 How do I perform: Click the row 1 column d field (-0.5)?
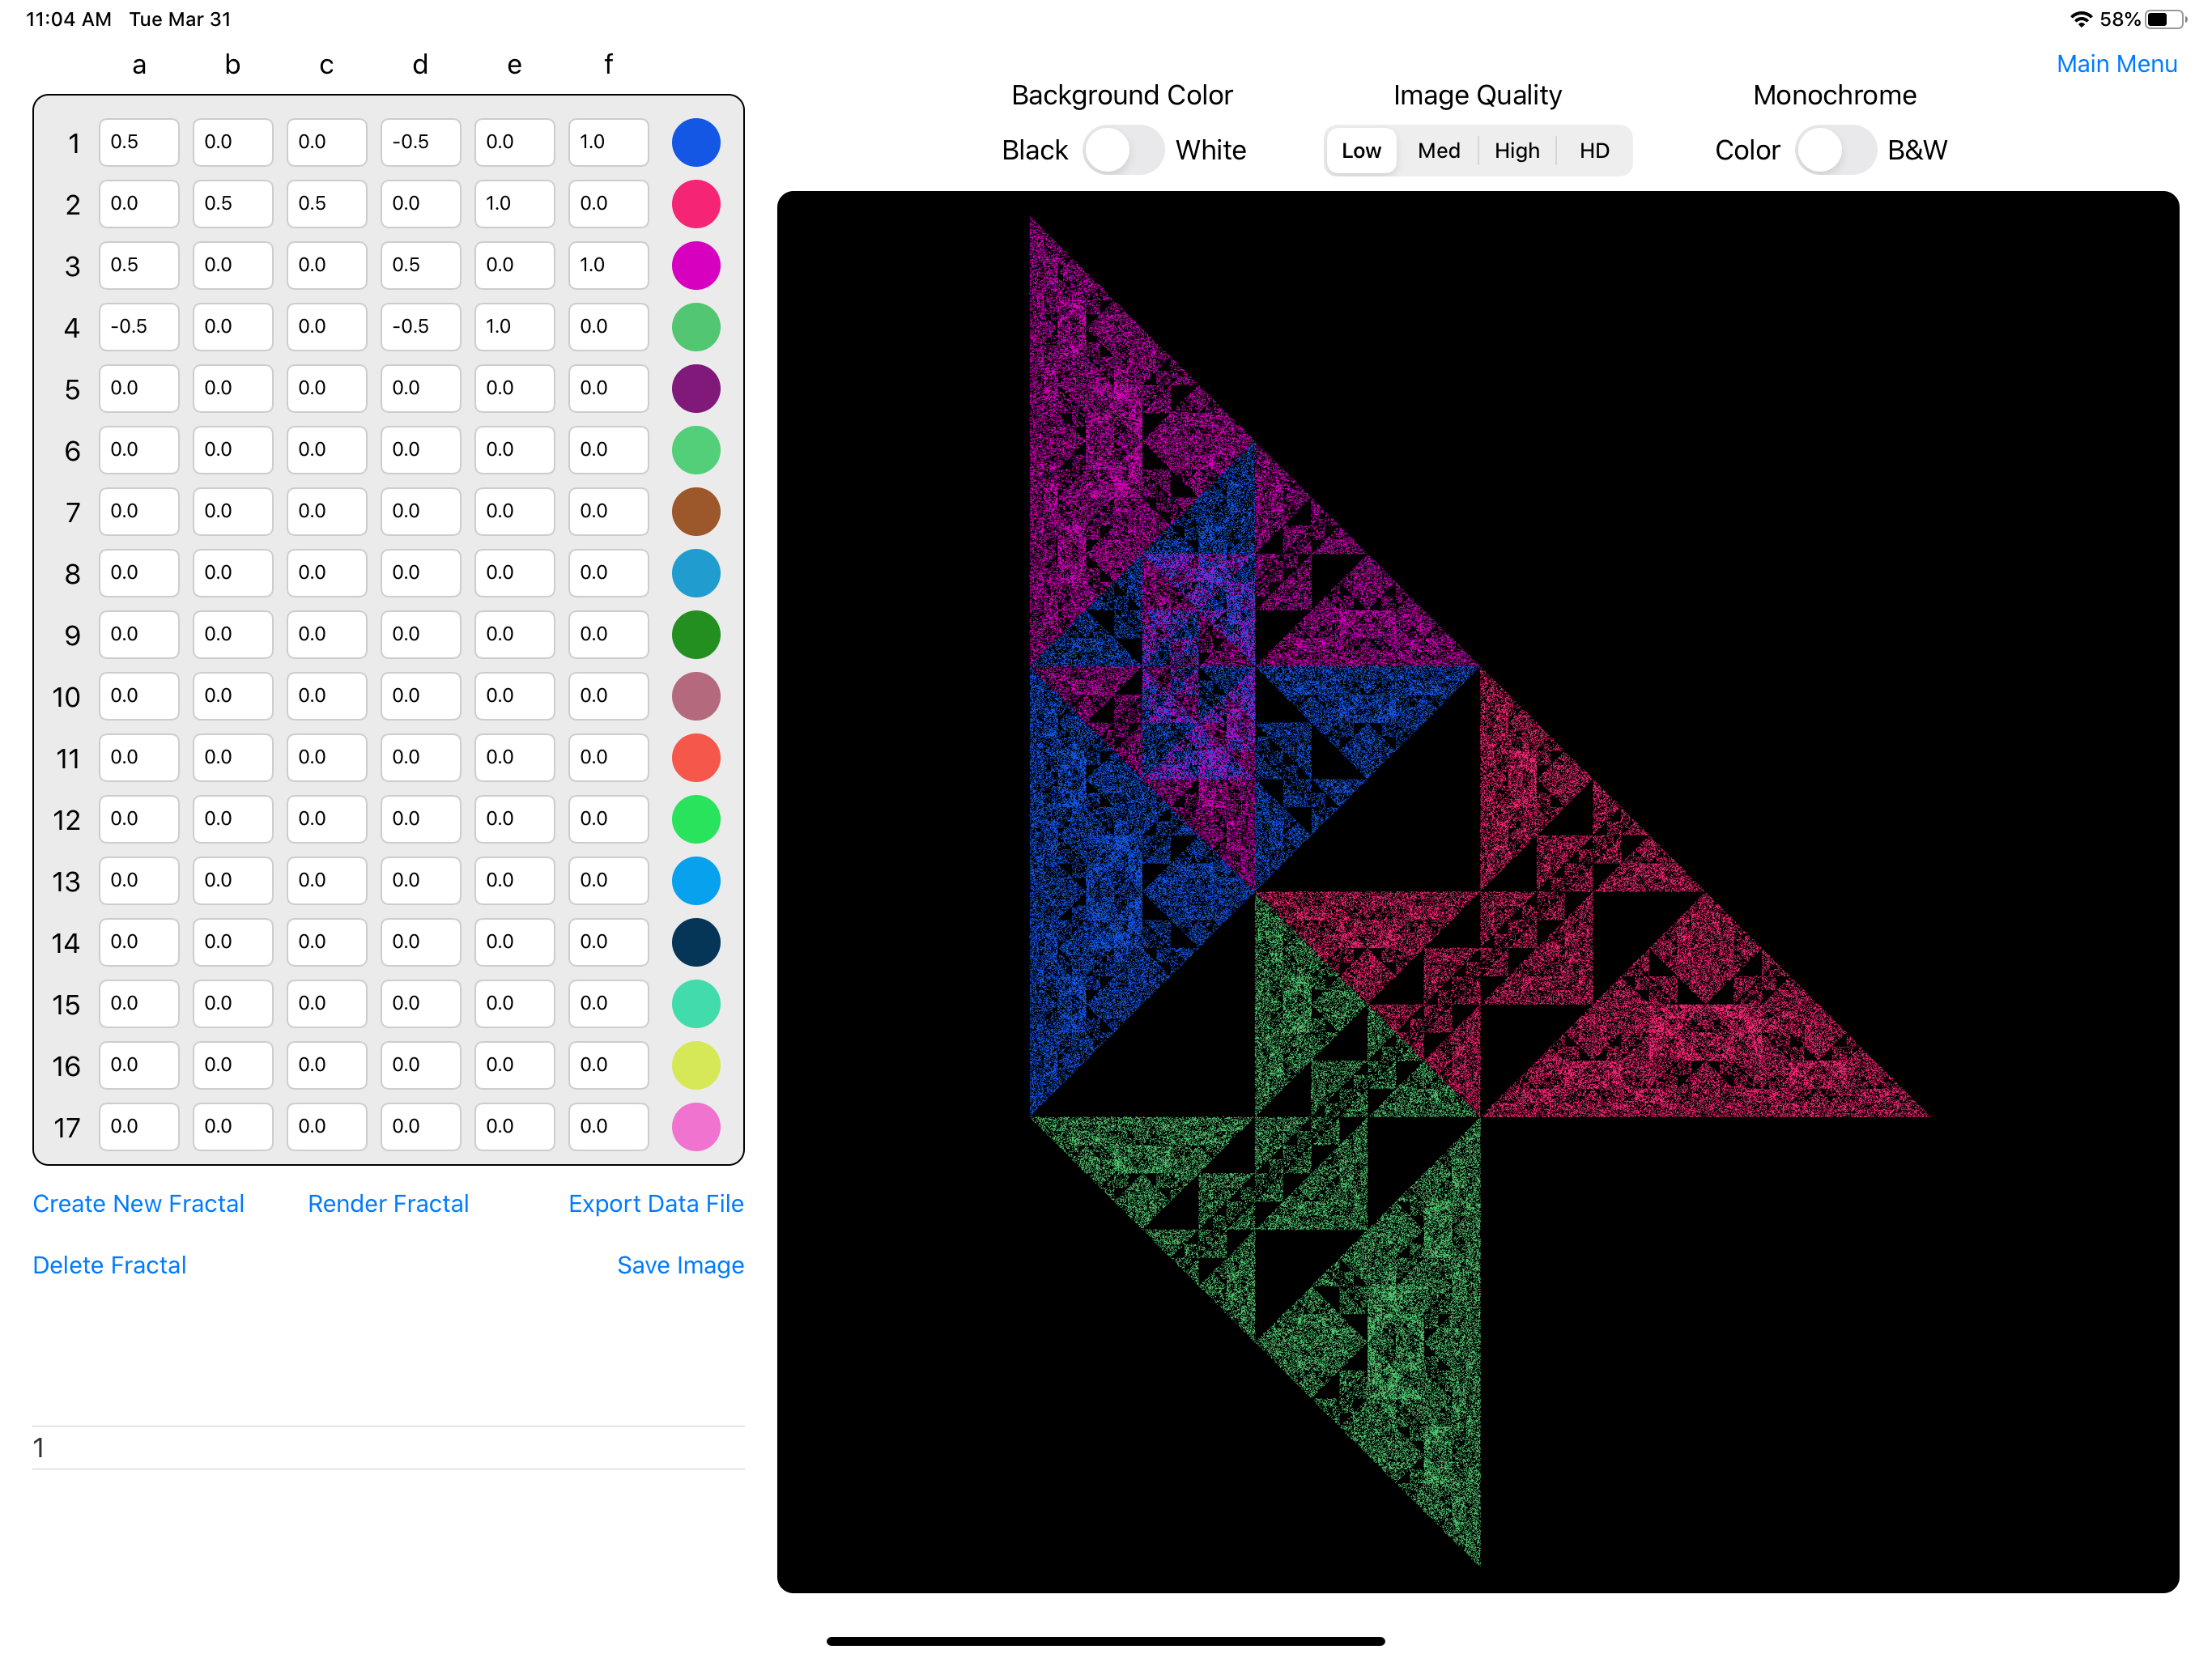point(420,142)
